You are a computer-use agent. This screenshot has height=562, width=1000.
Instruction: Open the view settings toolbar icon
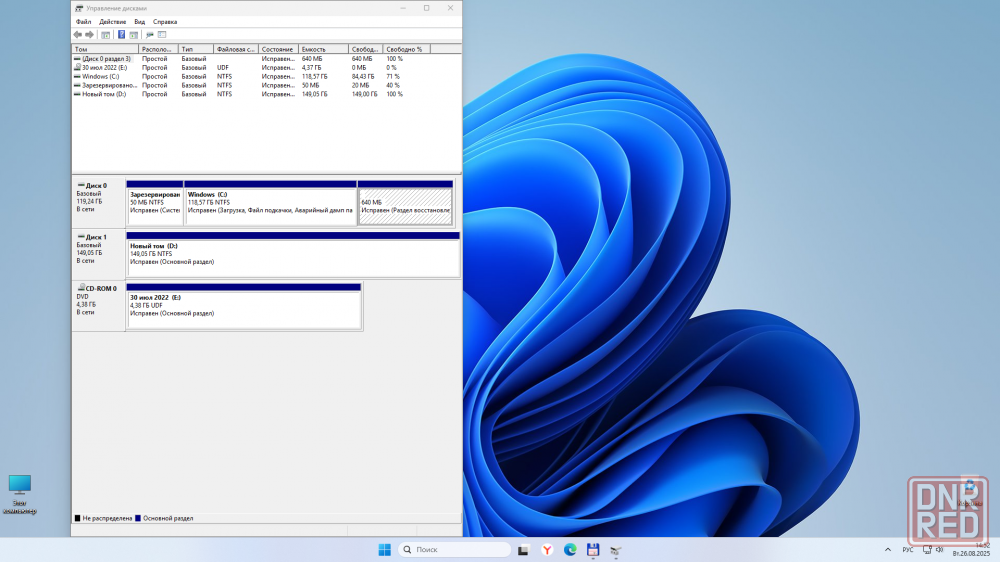click(162, 34)
